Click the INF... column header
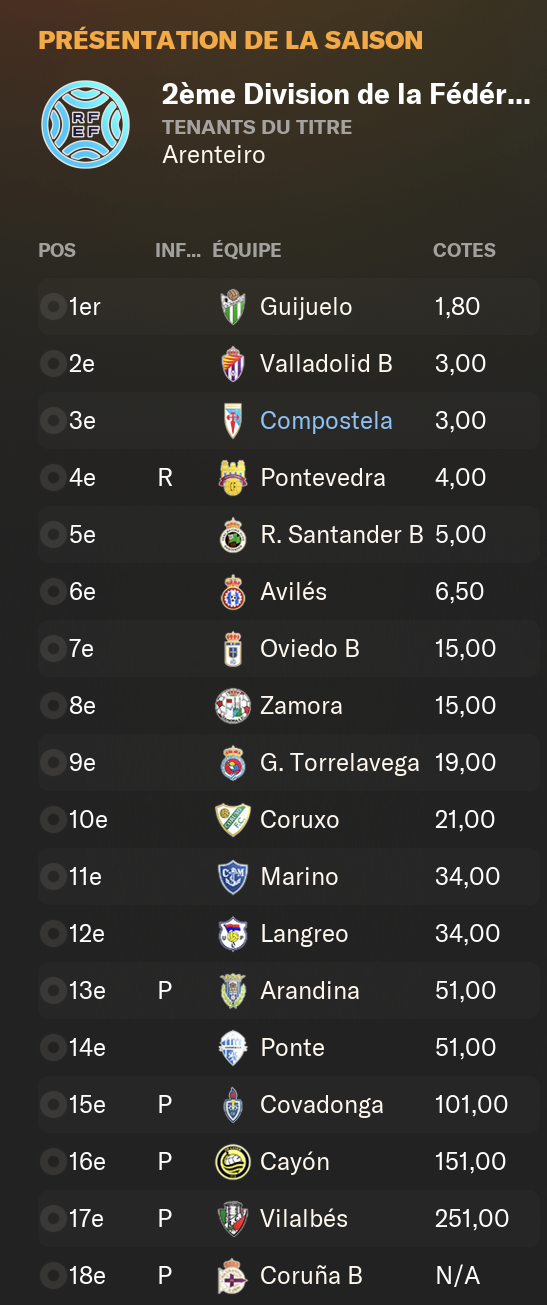The width and height of the screenshot is (547, 1305). (x=178, y=250)
